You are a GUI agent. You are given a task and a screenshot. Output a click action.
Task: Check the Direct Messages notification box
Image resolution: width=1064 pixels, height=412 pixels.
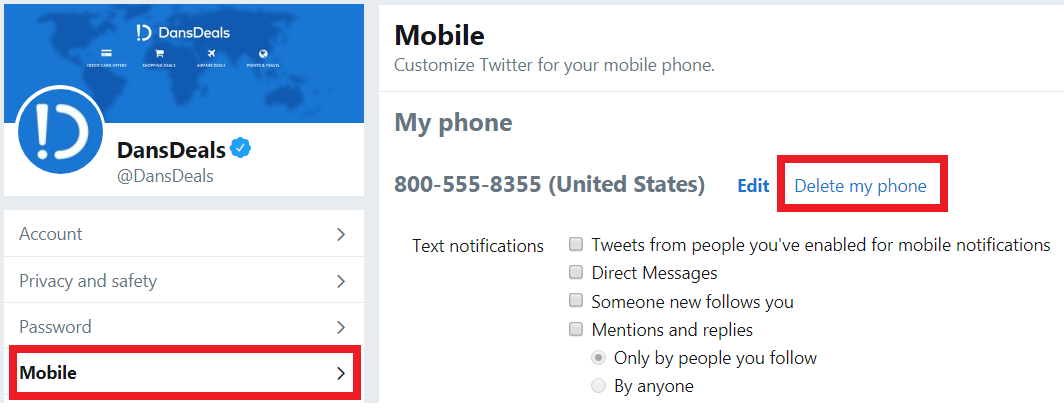576,273
